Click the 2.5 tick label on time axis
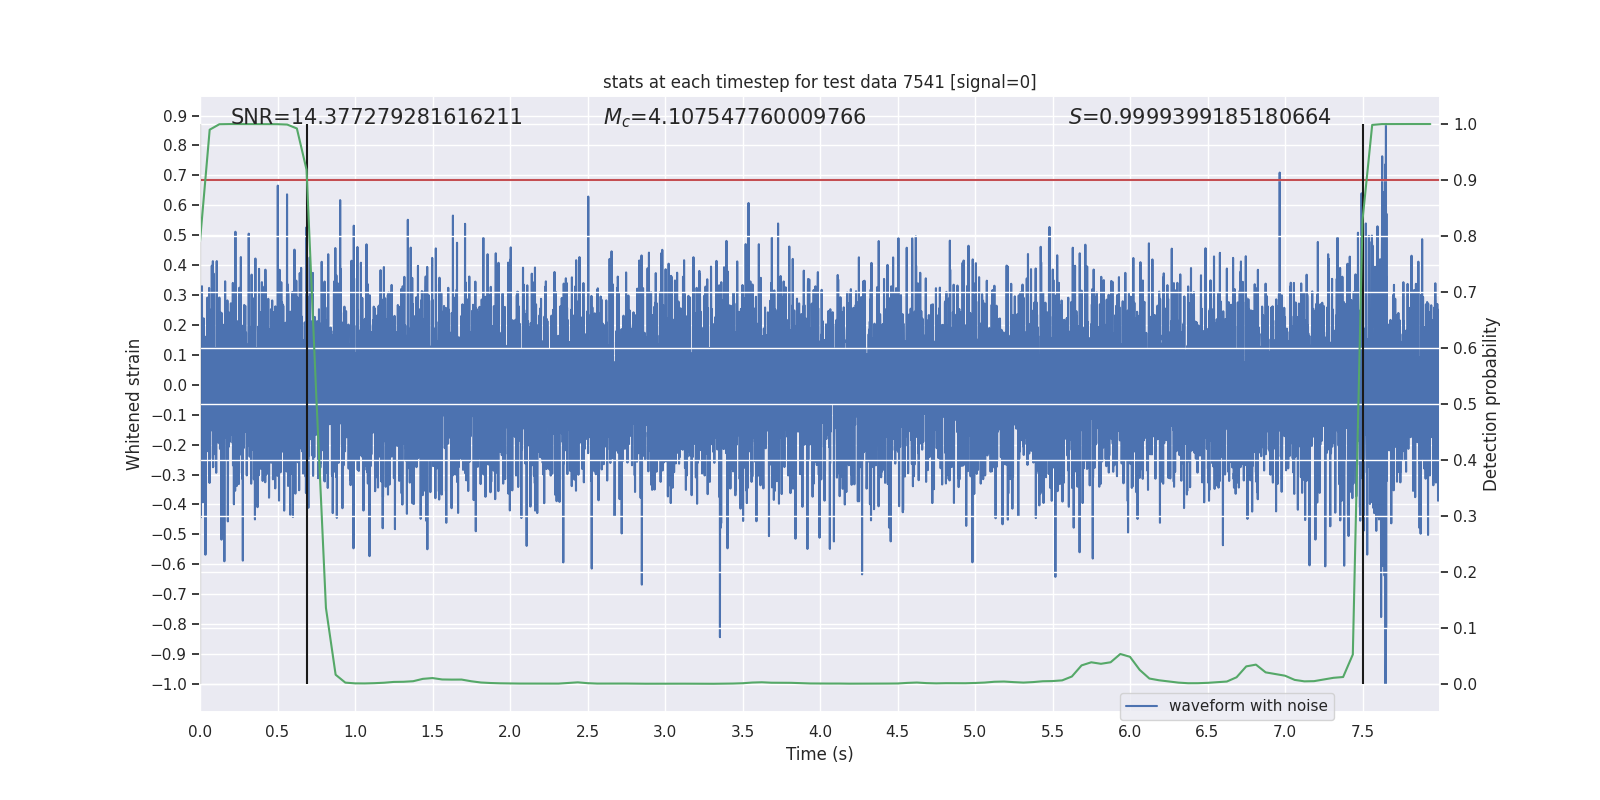 click(587, 732)
